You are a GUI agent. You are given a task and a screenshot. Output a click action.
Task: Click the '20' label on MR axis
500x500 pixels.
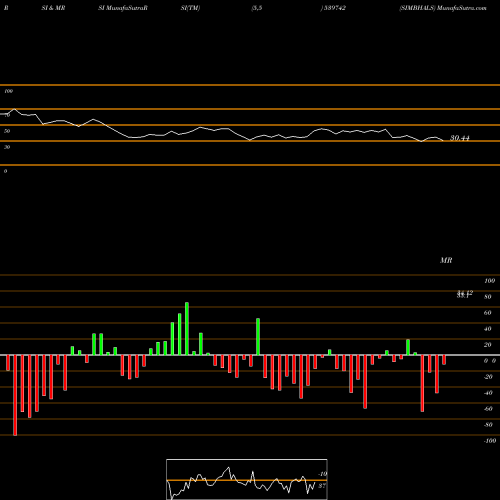tap(487, 345)
